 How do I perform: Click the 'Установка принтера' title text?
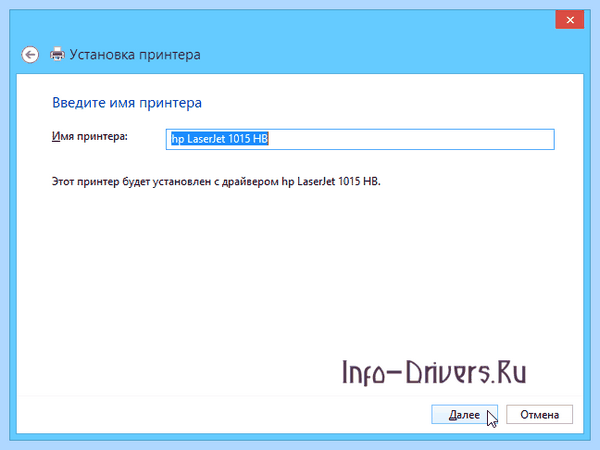point(135,55)
